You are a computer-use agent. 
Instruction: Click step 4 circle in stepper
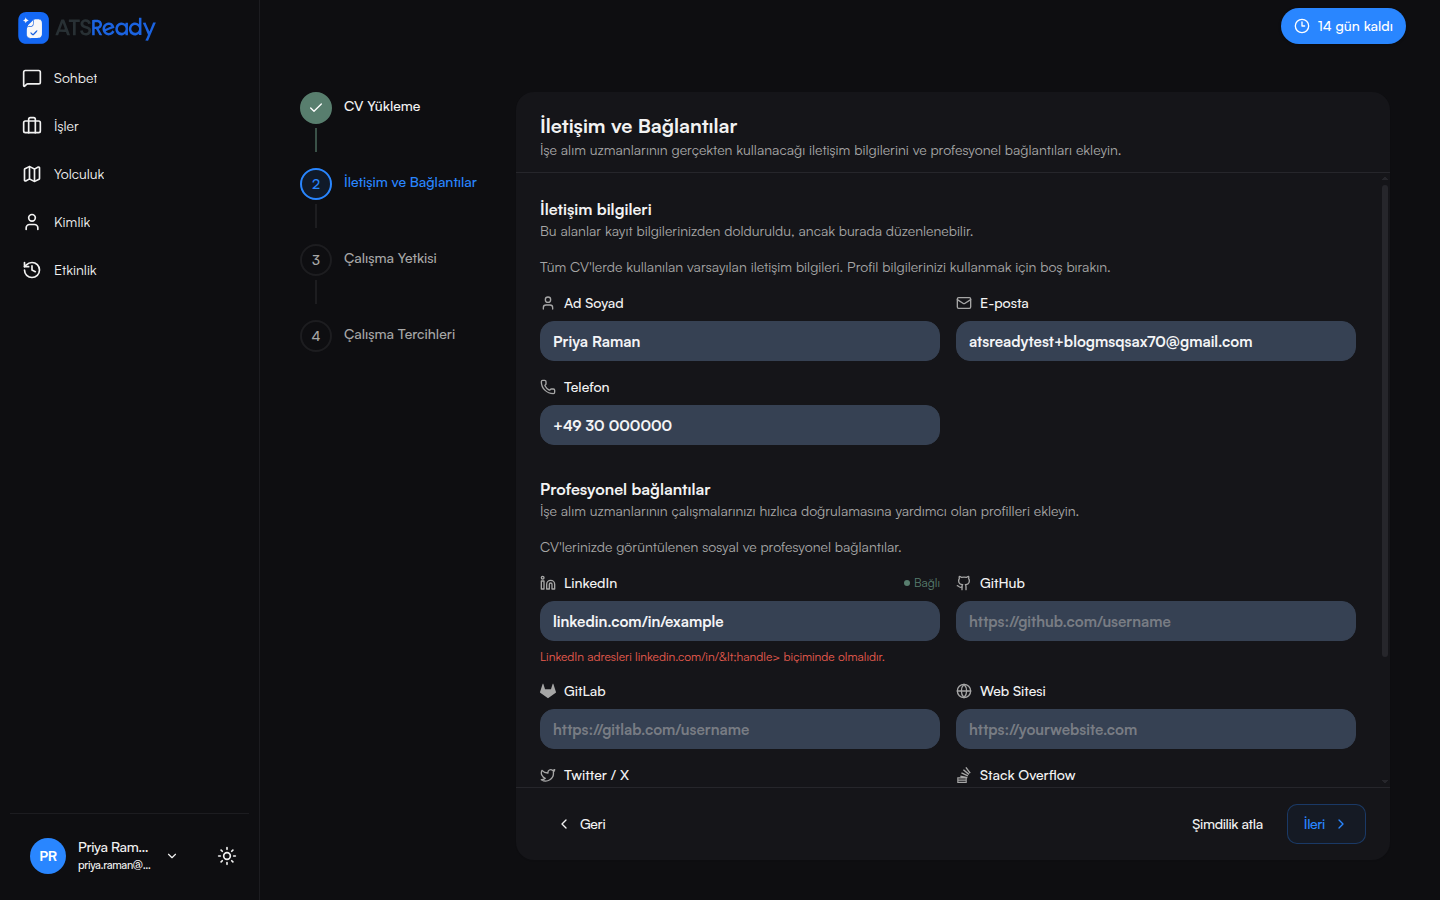(x=316, y=336)
